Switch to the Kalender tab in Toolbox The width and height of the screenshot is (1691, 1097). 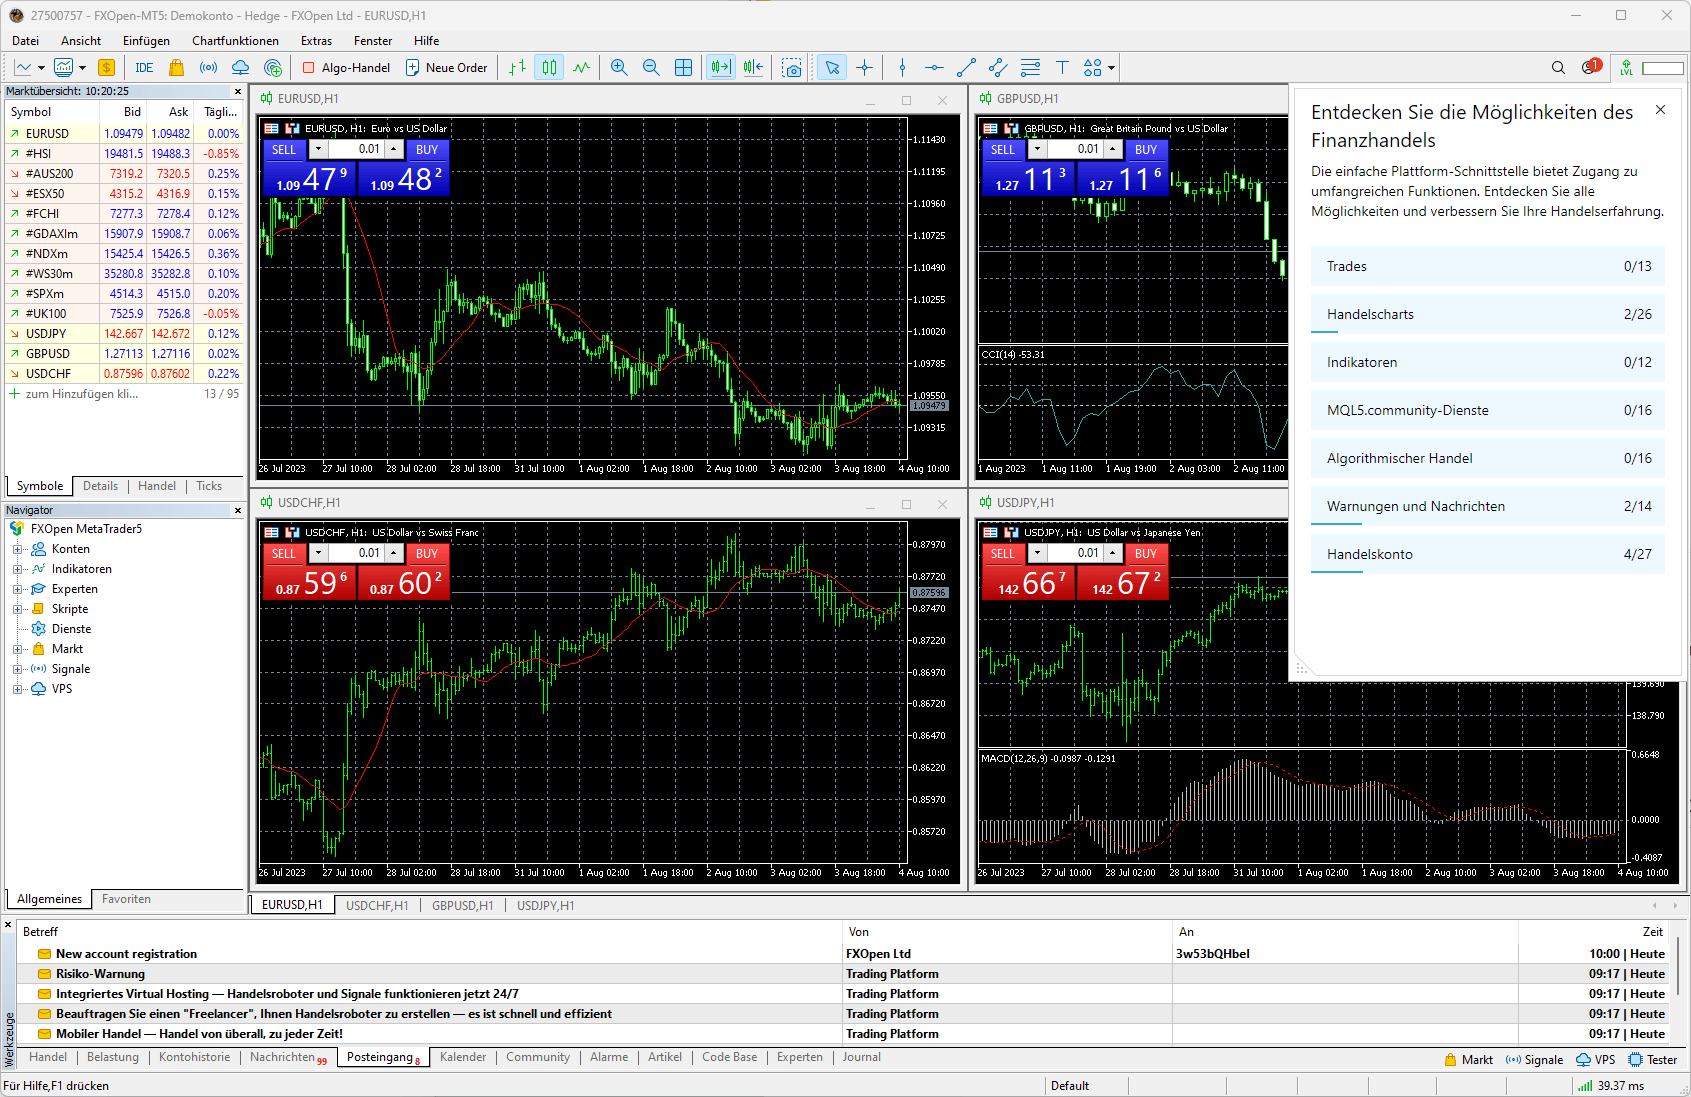pos(463,1057)
